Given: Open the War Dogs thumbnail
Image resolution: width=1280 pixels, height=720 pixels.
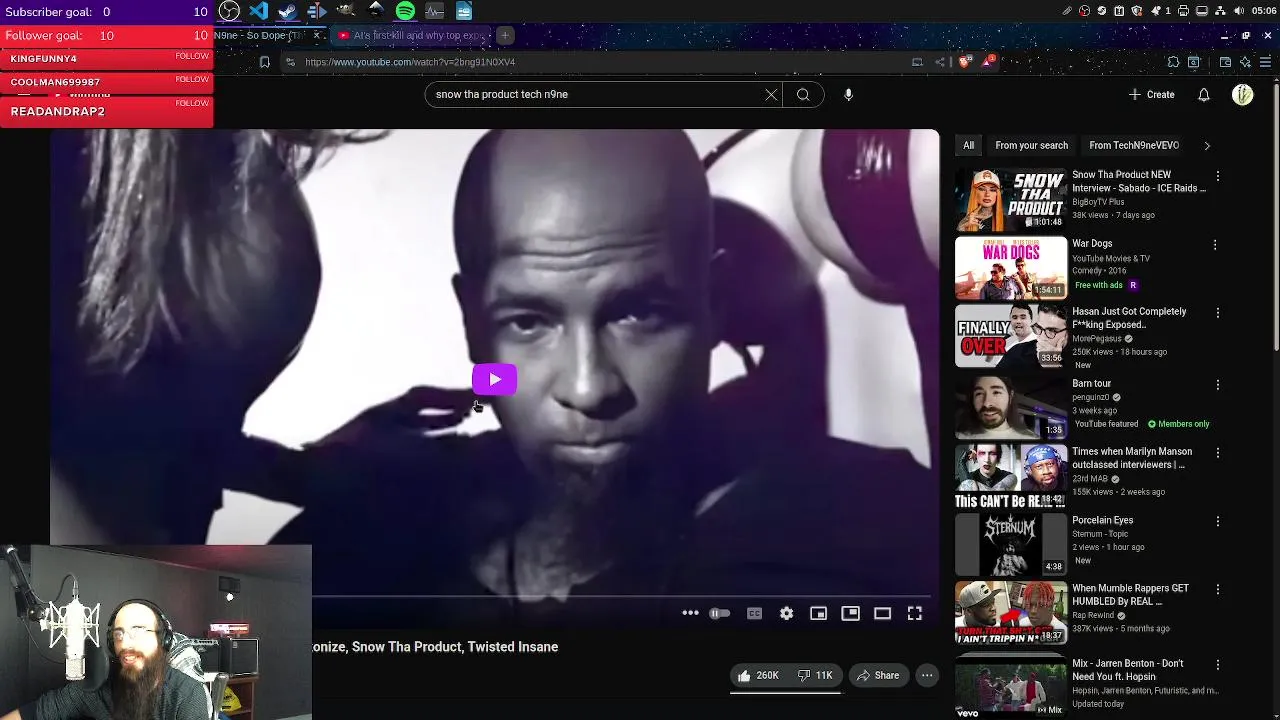Looking at the screenshot, I should click(x=1011, y=268).
